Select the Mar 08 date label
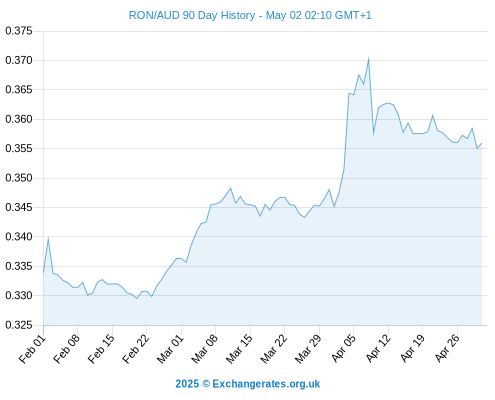The width and height of the screenshot is (495, 400). [205, 349]
